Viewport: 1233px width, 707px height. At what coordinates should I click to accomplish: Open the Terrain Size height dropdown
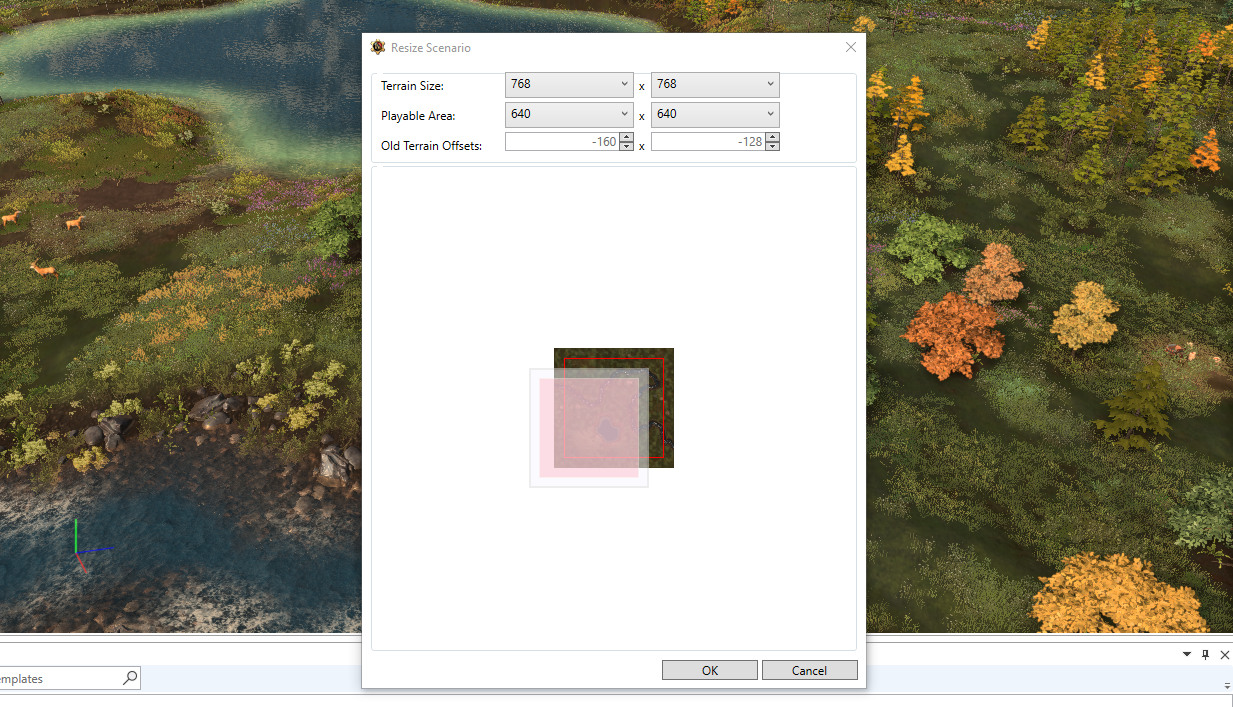(x=715, y=85)
